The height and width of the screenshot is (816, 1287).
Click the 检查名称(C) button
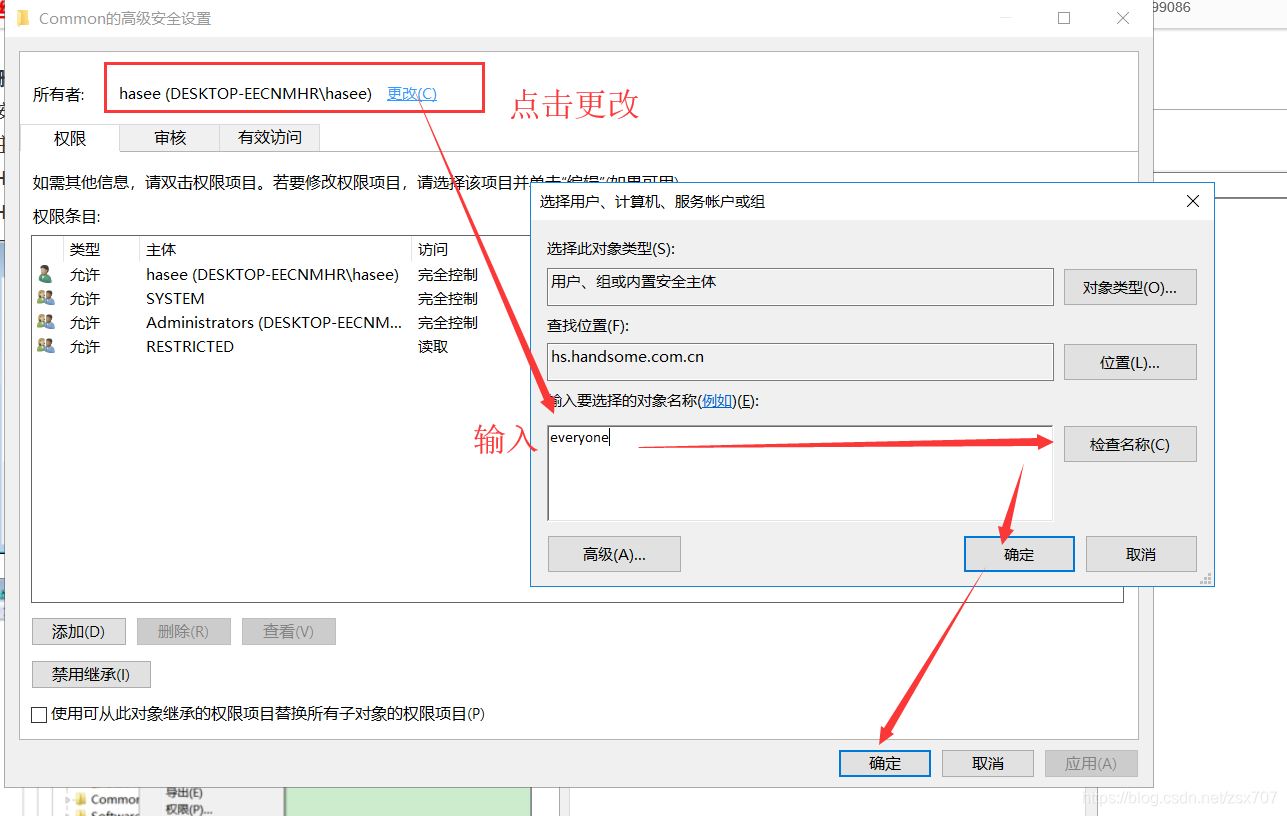point(1130,445)
